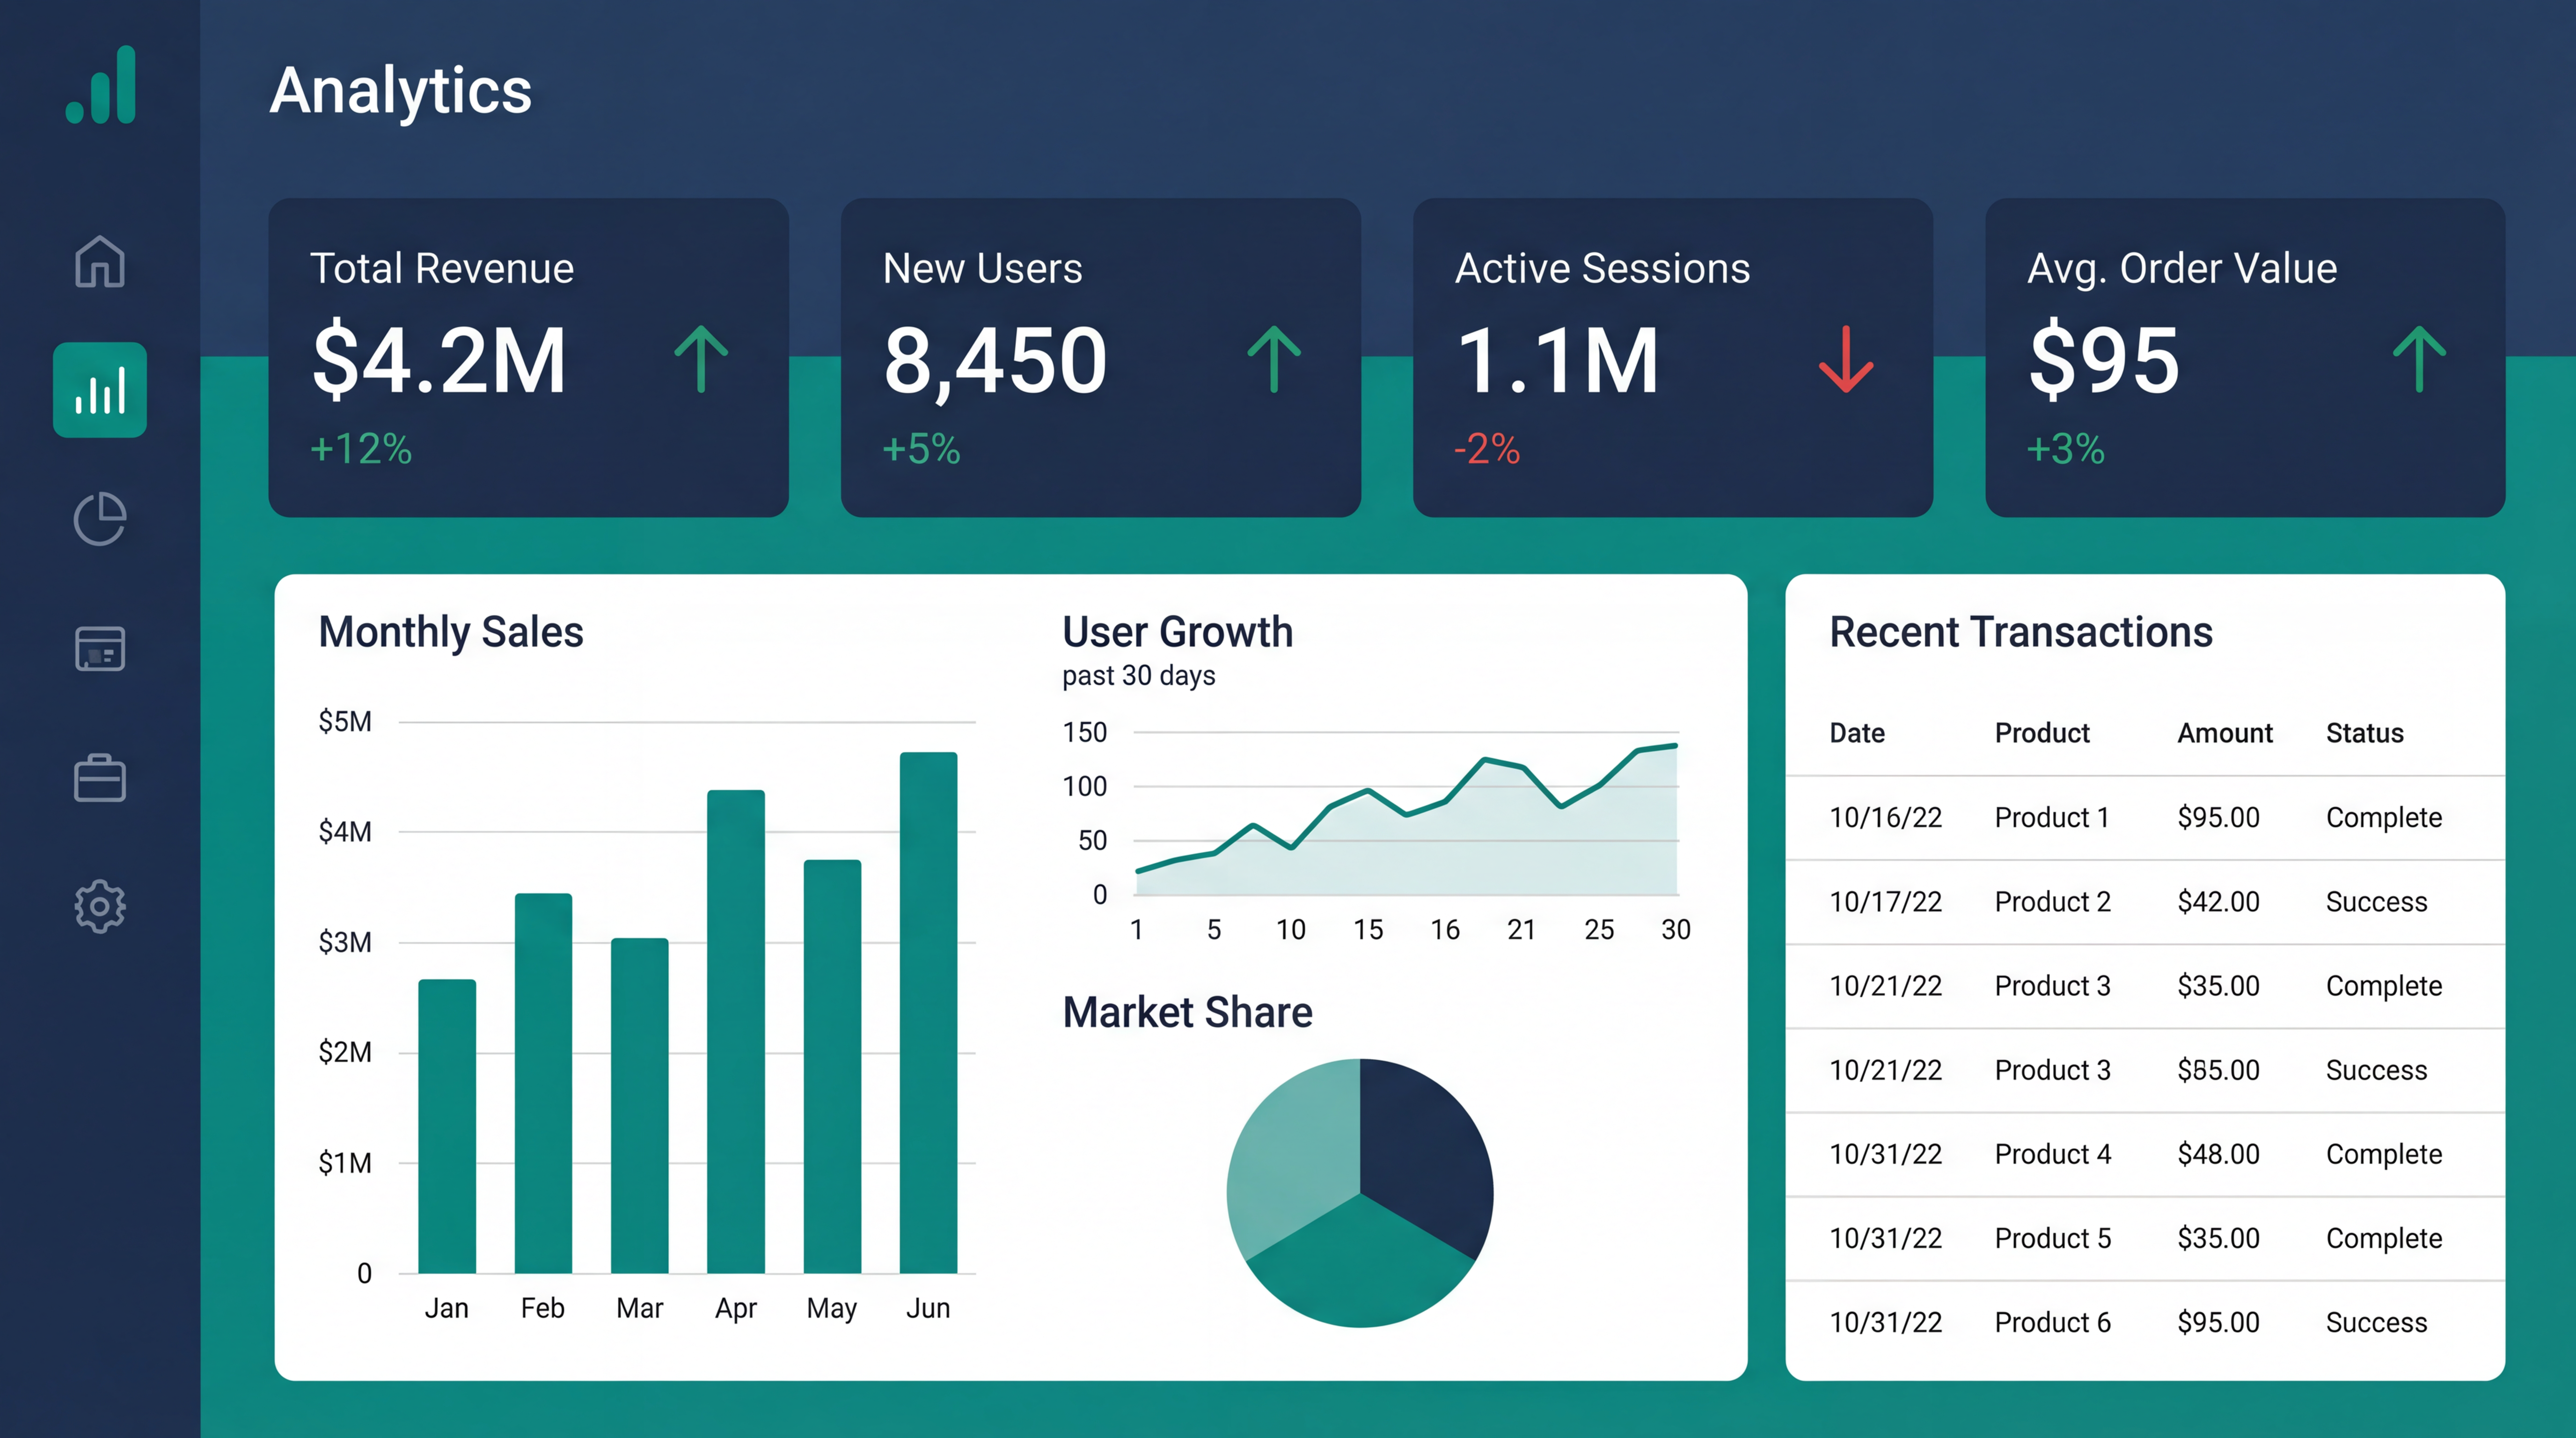The width and height of the screenshot is (2576, 1438).
Task: Click the User Growth chart title
Action: [1177, 632]
